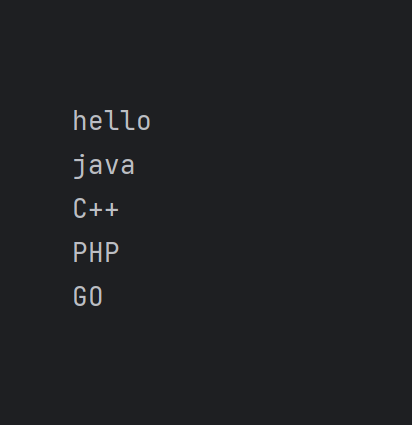Place cursor on letter o in hello
Viewport: 412px width, 425px height.
click(144, 123)
